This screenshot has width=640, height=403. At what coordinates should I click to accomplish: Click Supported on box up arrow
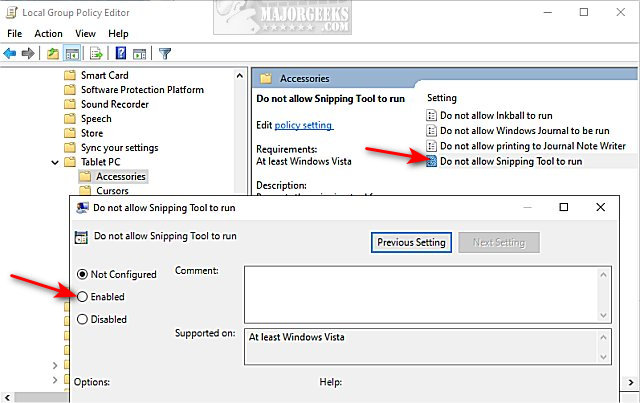coord(604,337)
